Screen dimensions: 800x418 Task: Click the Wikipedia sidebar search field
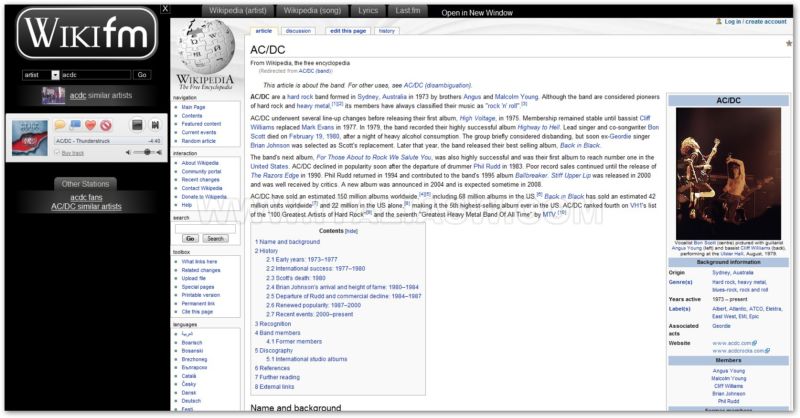(x=206, y=229)
